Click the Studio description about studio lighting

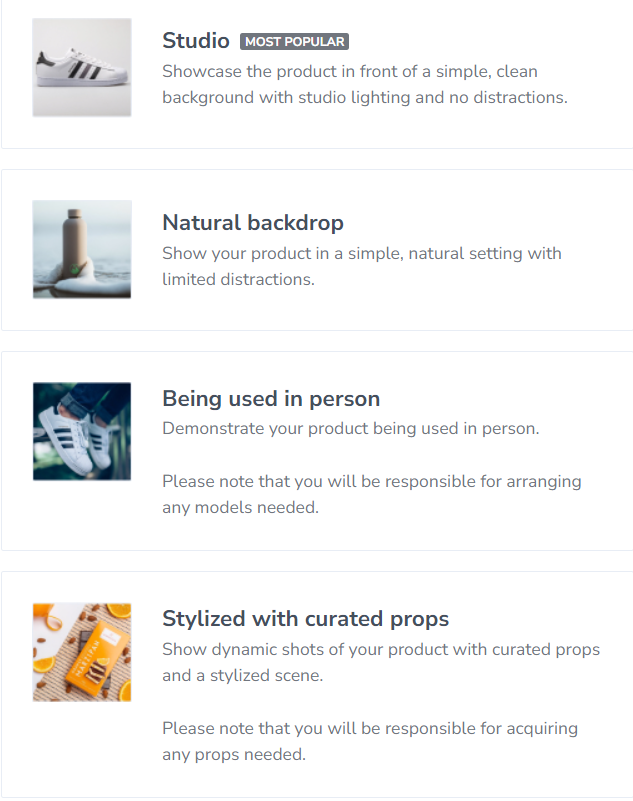[x=350, y=72]
